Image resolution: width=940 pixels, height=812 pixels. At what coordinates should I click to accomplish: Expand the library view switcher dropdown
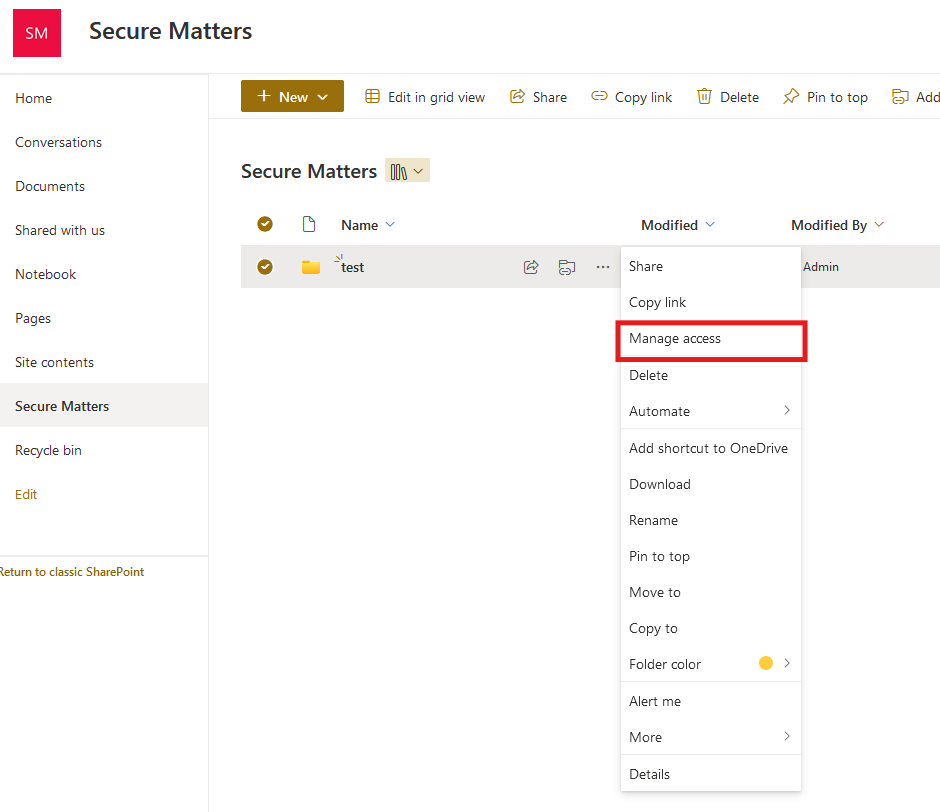407,171
